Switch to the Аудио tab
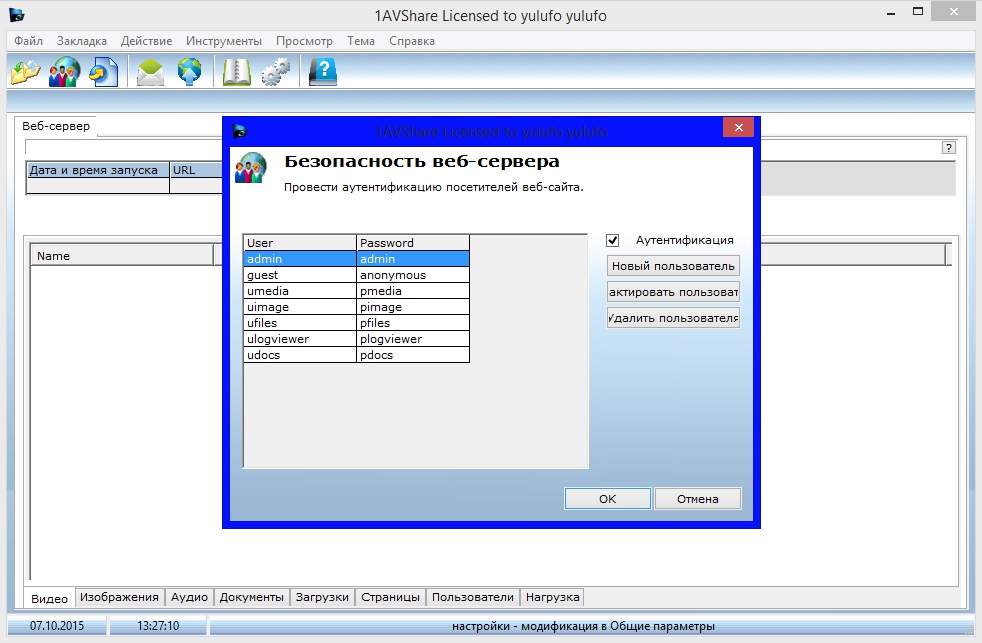 [189, 597]
